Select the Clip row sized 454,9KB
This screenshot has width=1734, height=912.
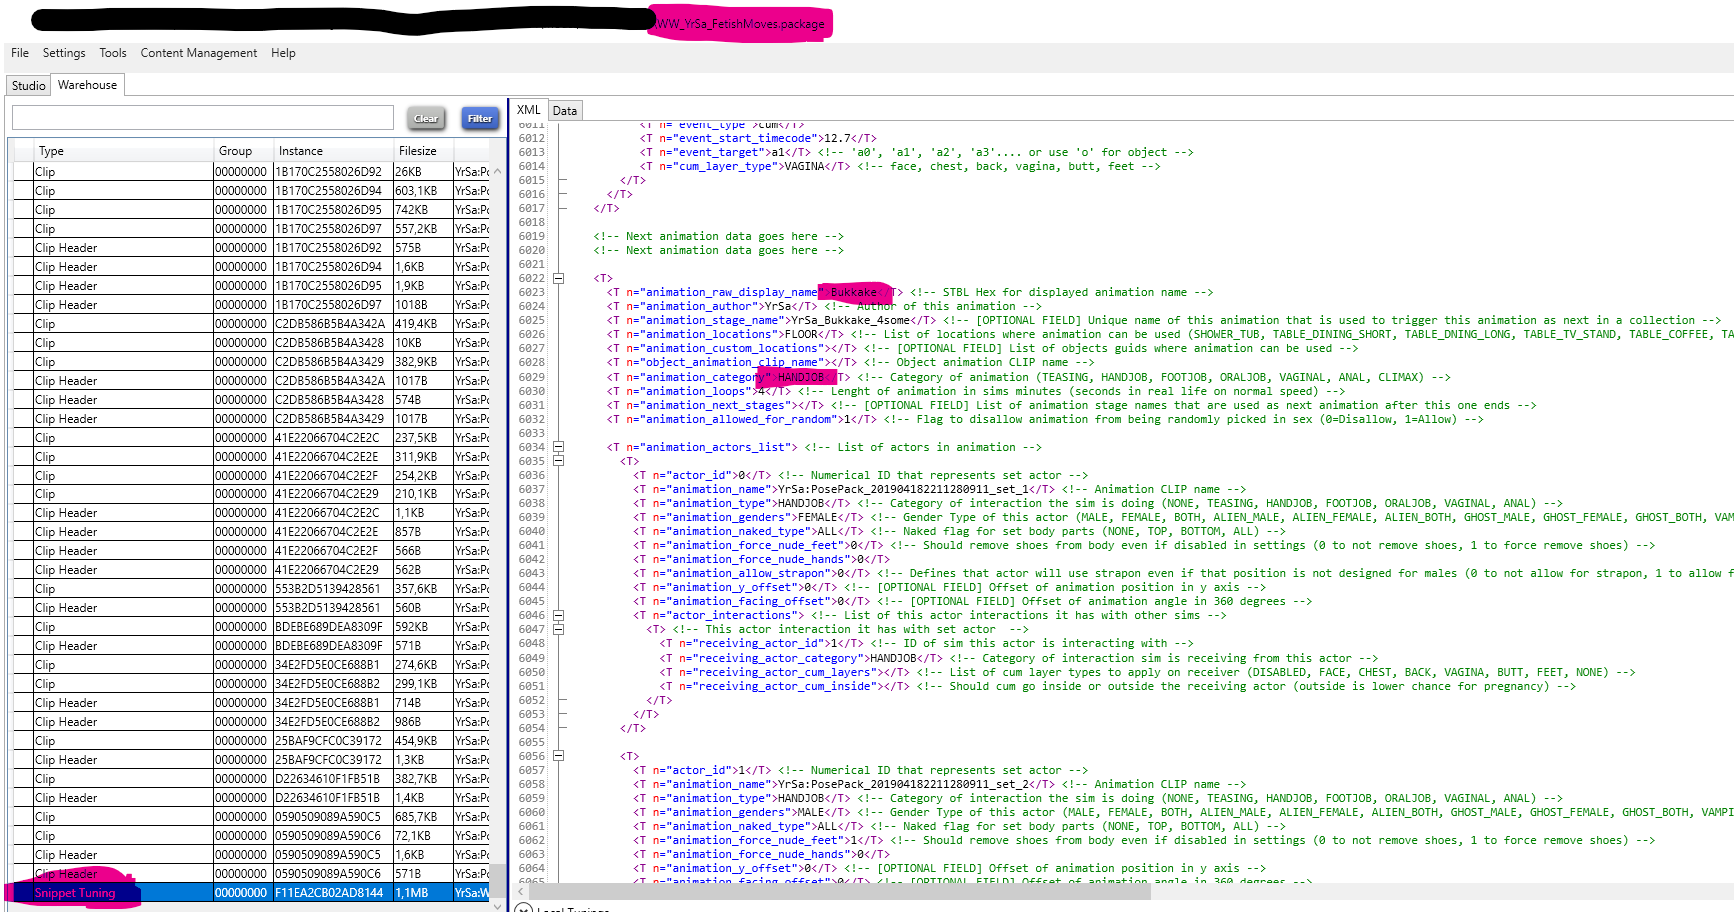[x=250, y=741]
